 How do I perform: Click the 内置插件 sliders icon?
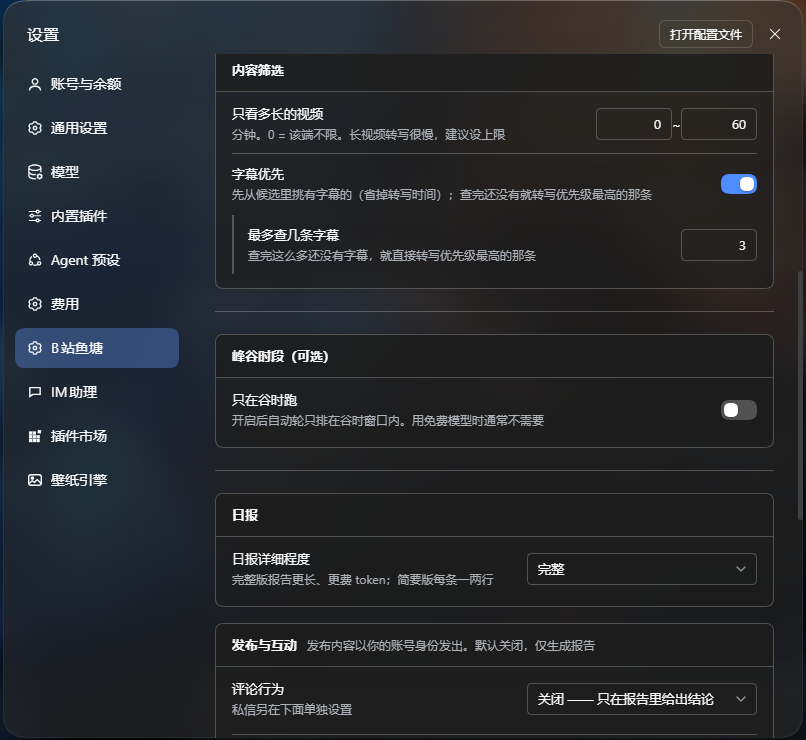pyautogui.click(x=34, y=216)
